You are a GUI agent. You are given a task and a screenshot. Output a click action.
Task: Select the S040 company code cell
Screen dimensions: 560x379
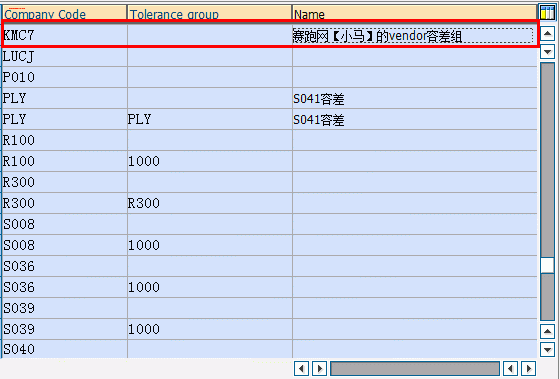click(64, 349)
